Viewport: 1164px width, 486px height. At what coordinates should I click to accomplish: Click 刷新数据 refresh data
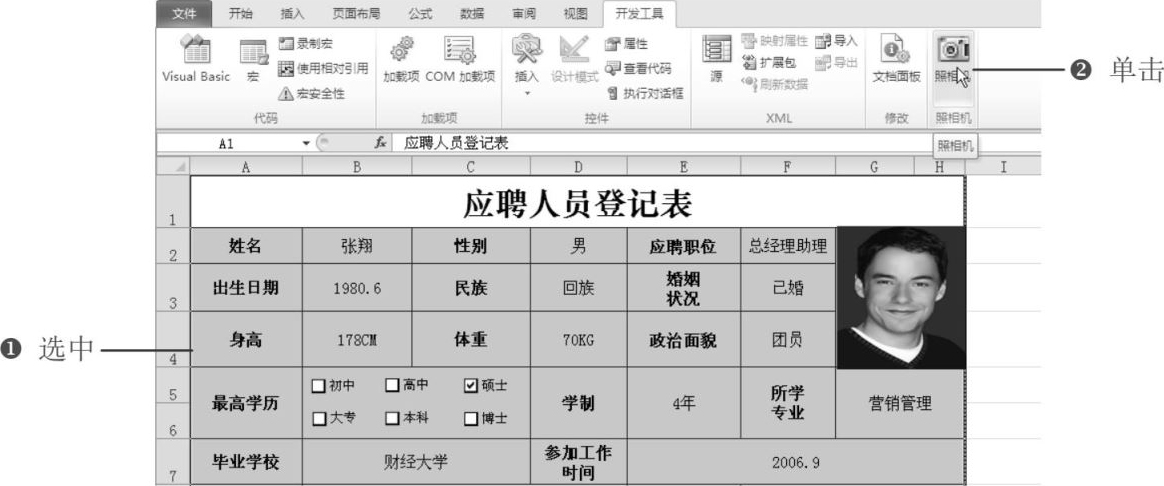click(x=774, y=84)
